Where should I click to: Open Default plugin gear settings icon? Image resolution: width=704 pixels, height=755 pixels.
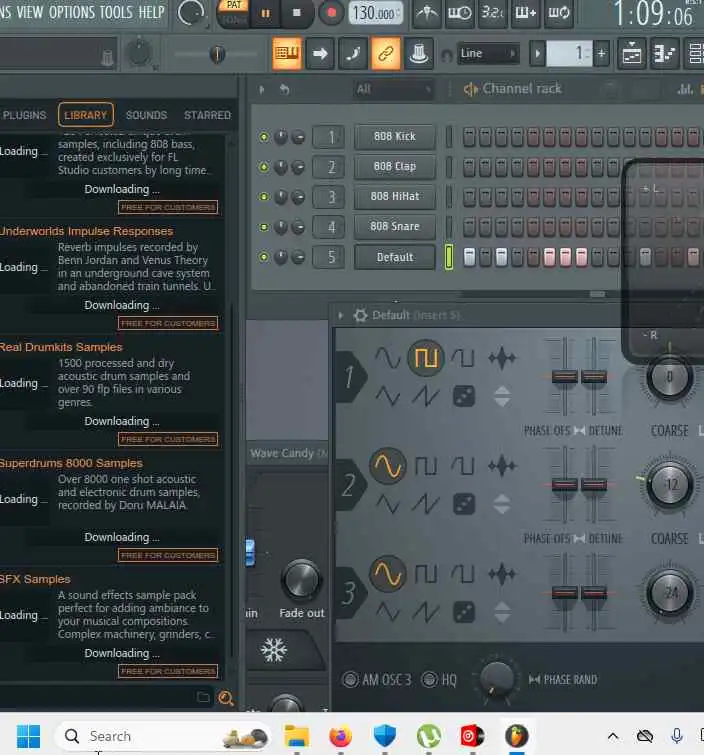coord(360,315)
